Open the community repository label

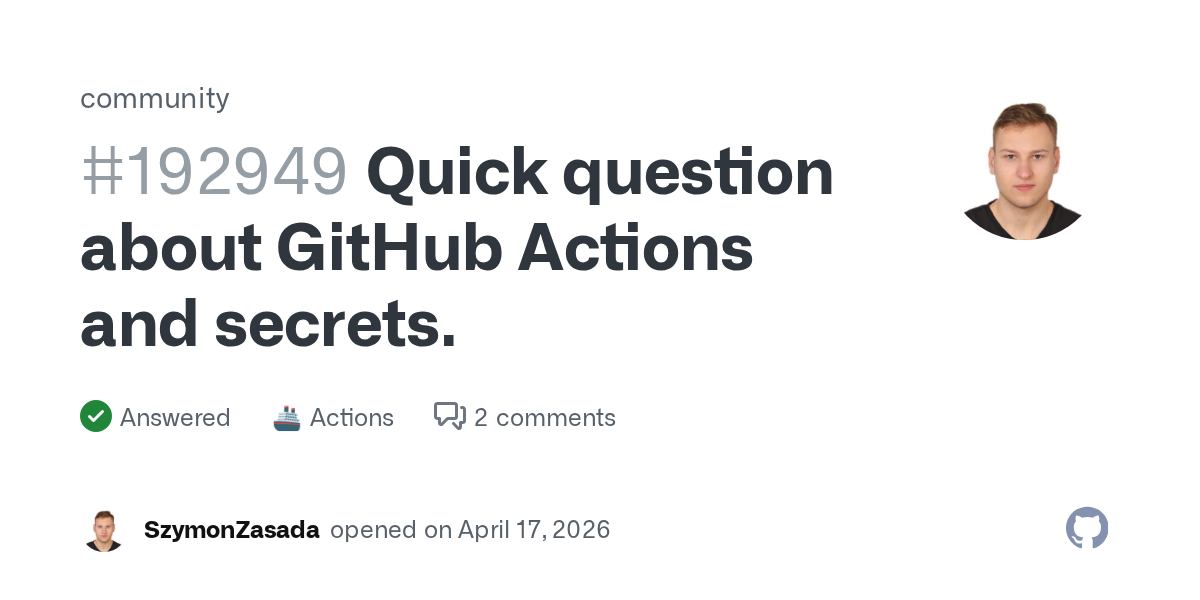coord(155,98)
